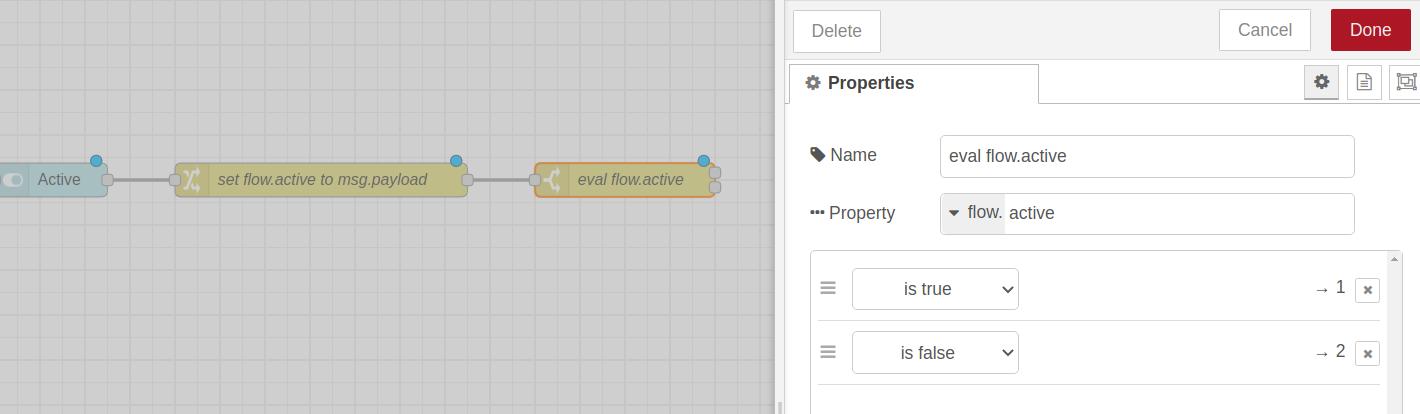Select the 'set flow.active to msg.payload' node
The width and height of the screenshot is (1420, 414).
pyautogui.click(x=321, y=180)
